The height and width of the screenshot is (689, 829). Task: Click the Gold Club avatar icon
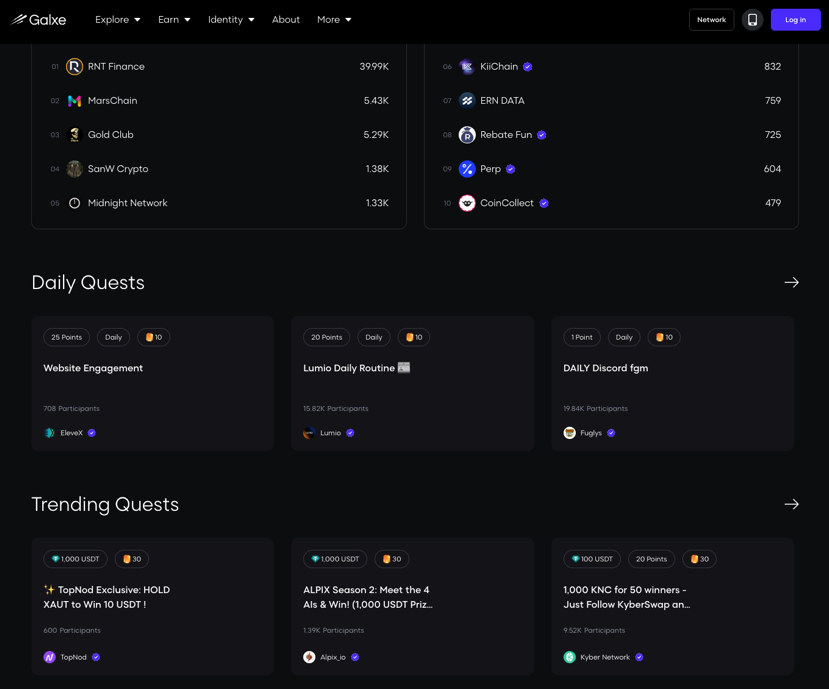[75, 135]
